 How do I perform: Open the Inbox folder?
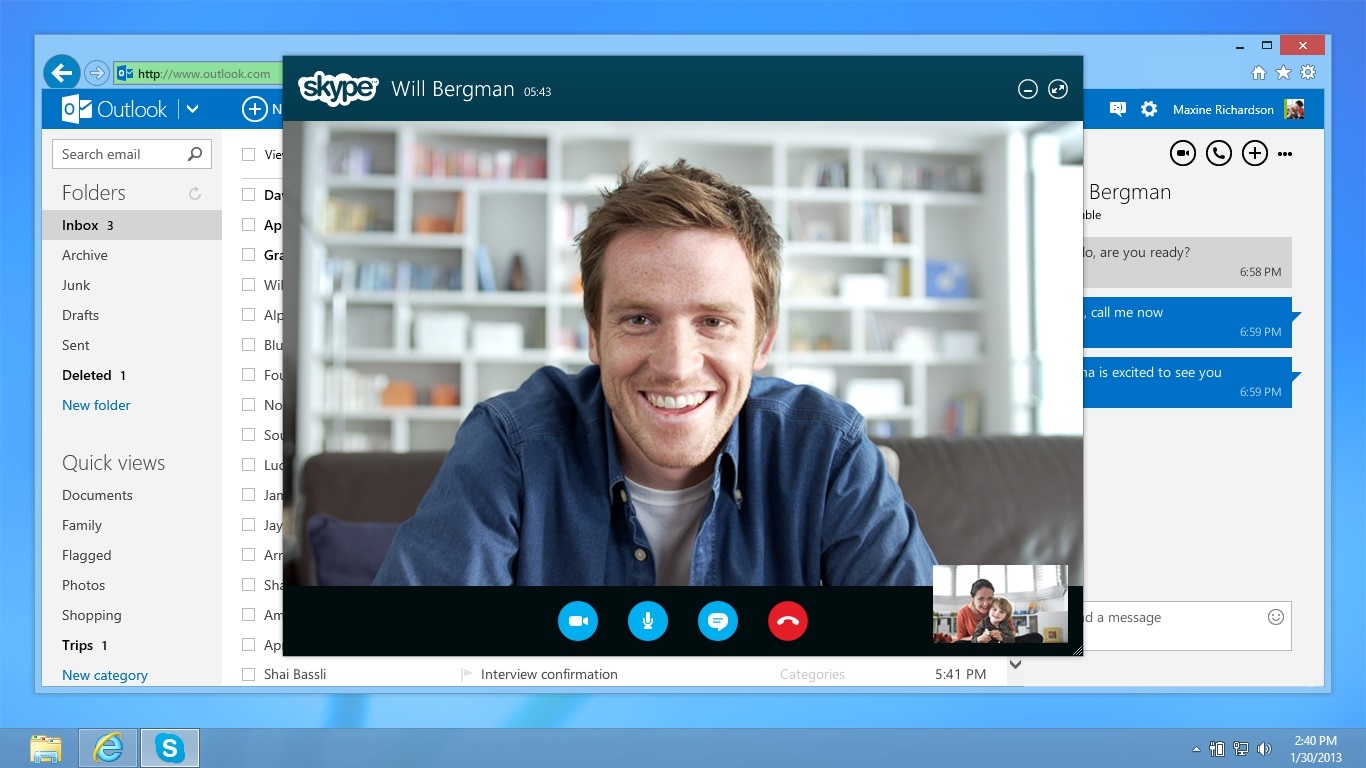(131, 225)
